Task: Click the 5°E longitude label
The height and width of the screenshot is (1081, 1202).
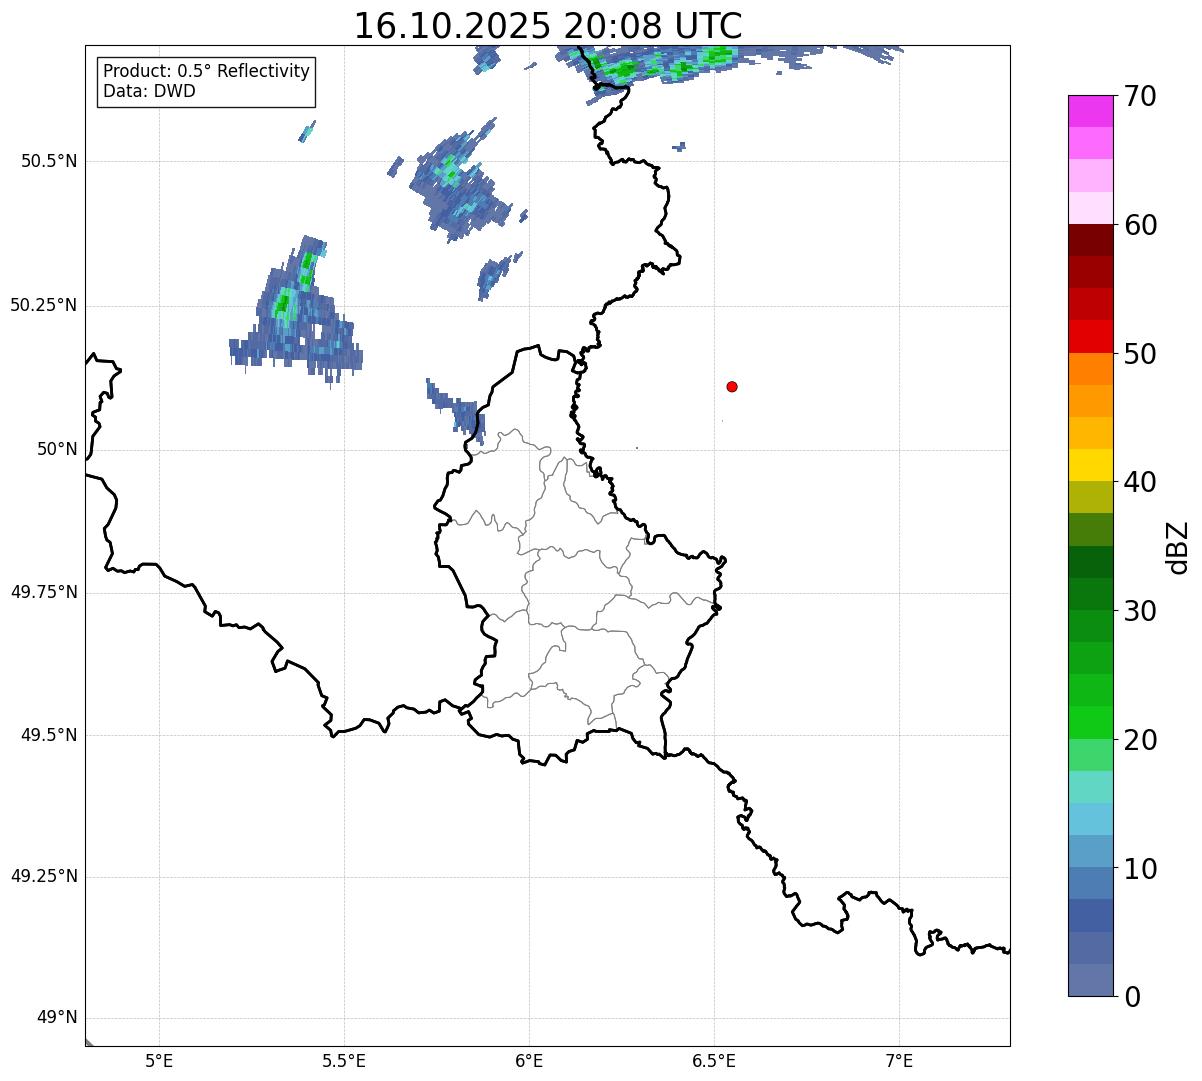Action: click(x=159, y=1060)
